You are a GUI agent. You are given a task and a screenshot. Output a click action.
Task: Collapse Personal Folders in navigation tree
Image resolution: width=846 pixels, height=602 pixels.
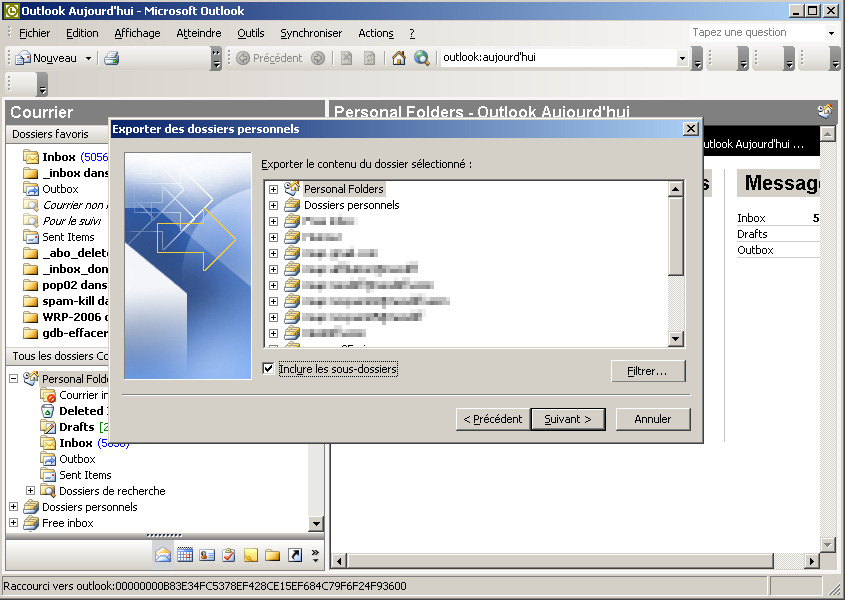(13, 379)
